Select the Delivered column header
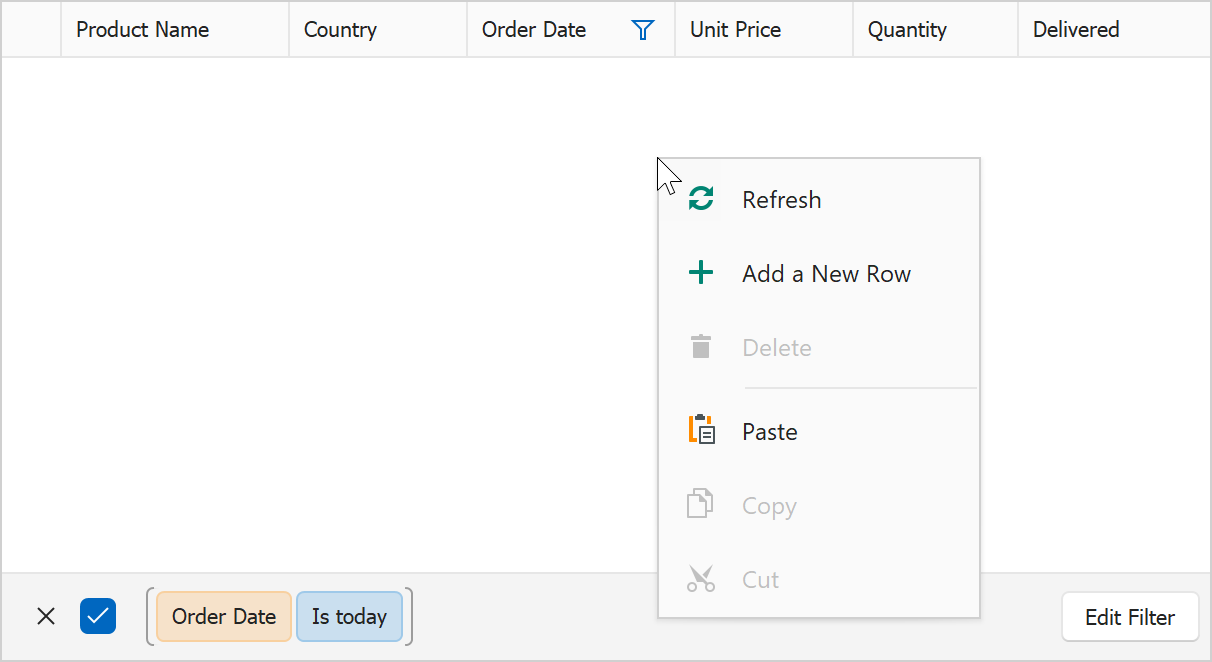The width and height of the screenshot is (1212, 662). tap(1076, 30)
